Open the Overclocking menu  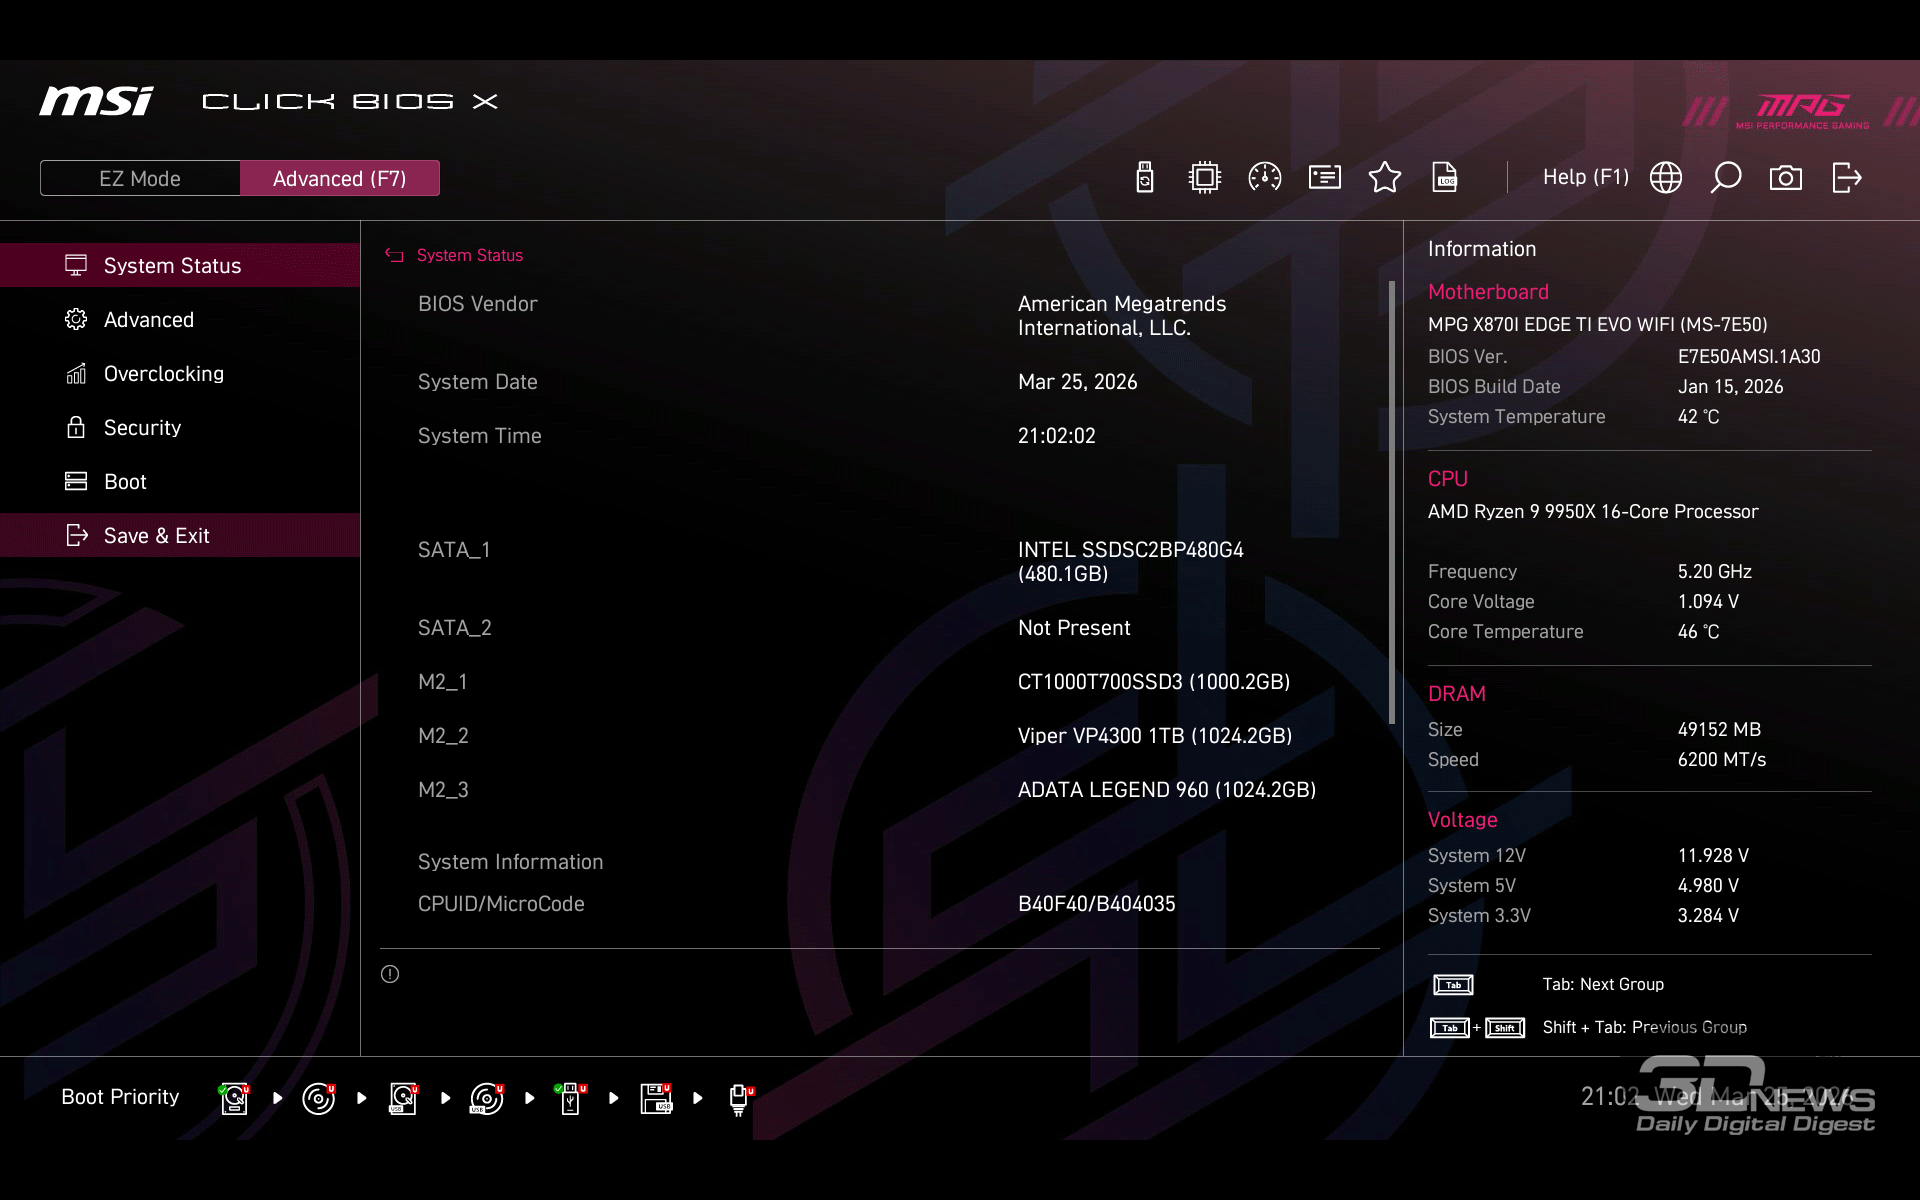(x=164, y=374)
